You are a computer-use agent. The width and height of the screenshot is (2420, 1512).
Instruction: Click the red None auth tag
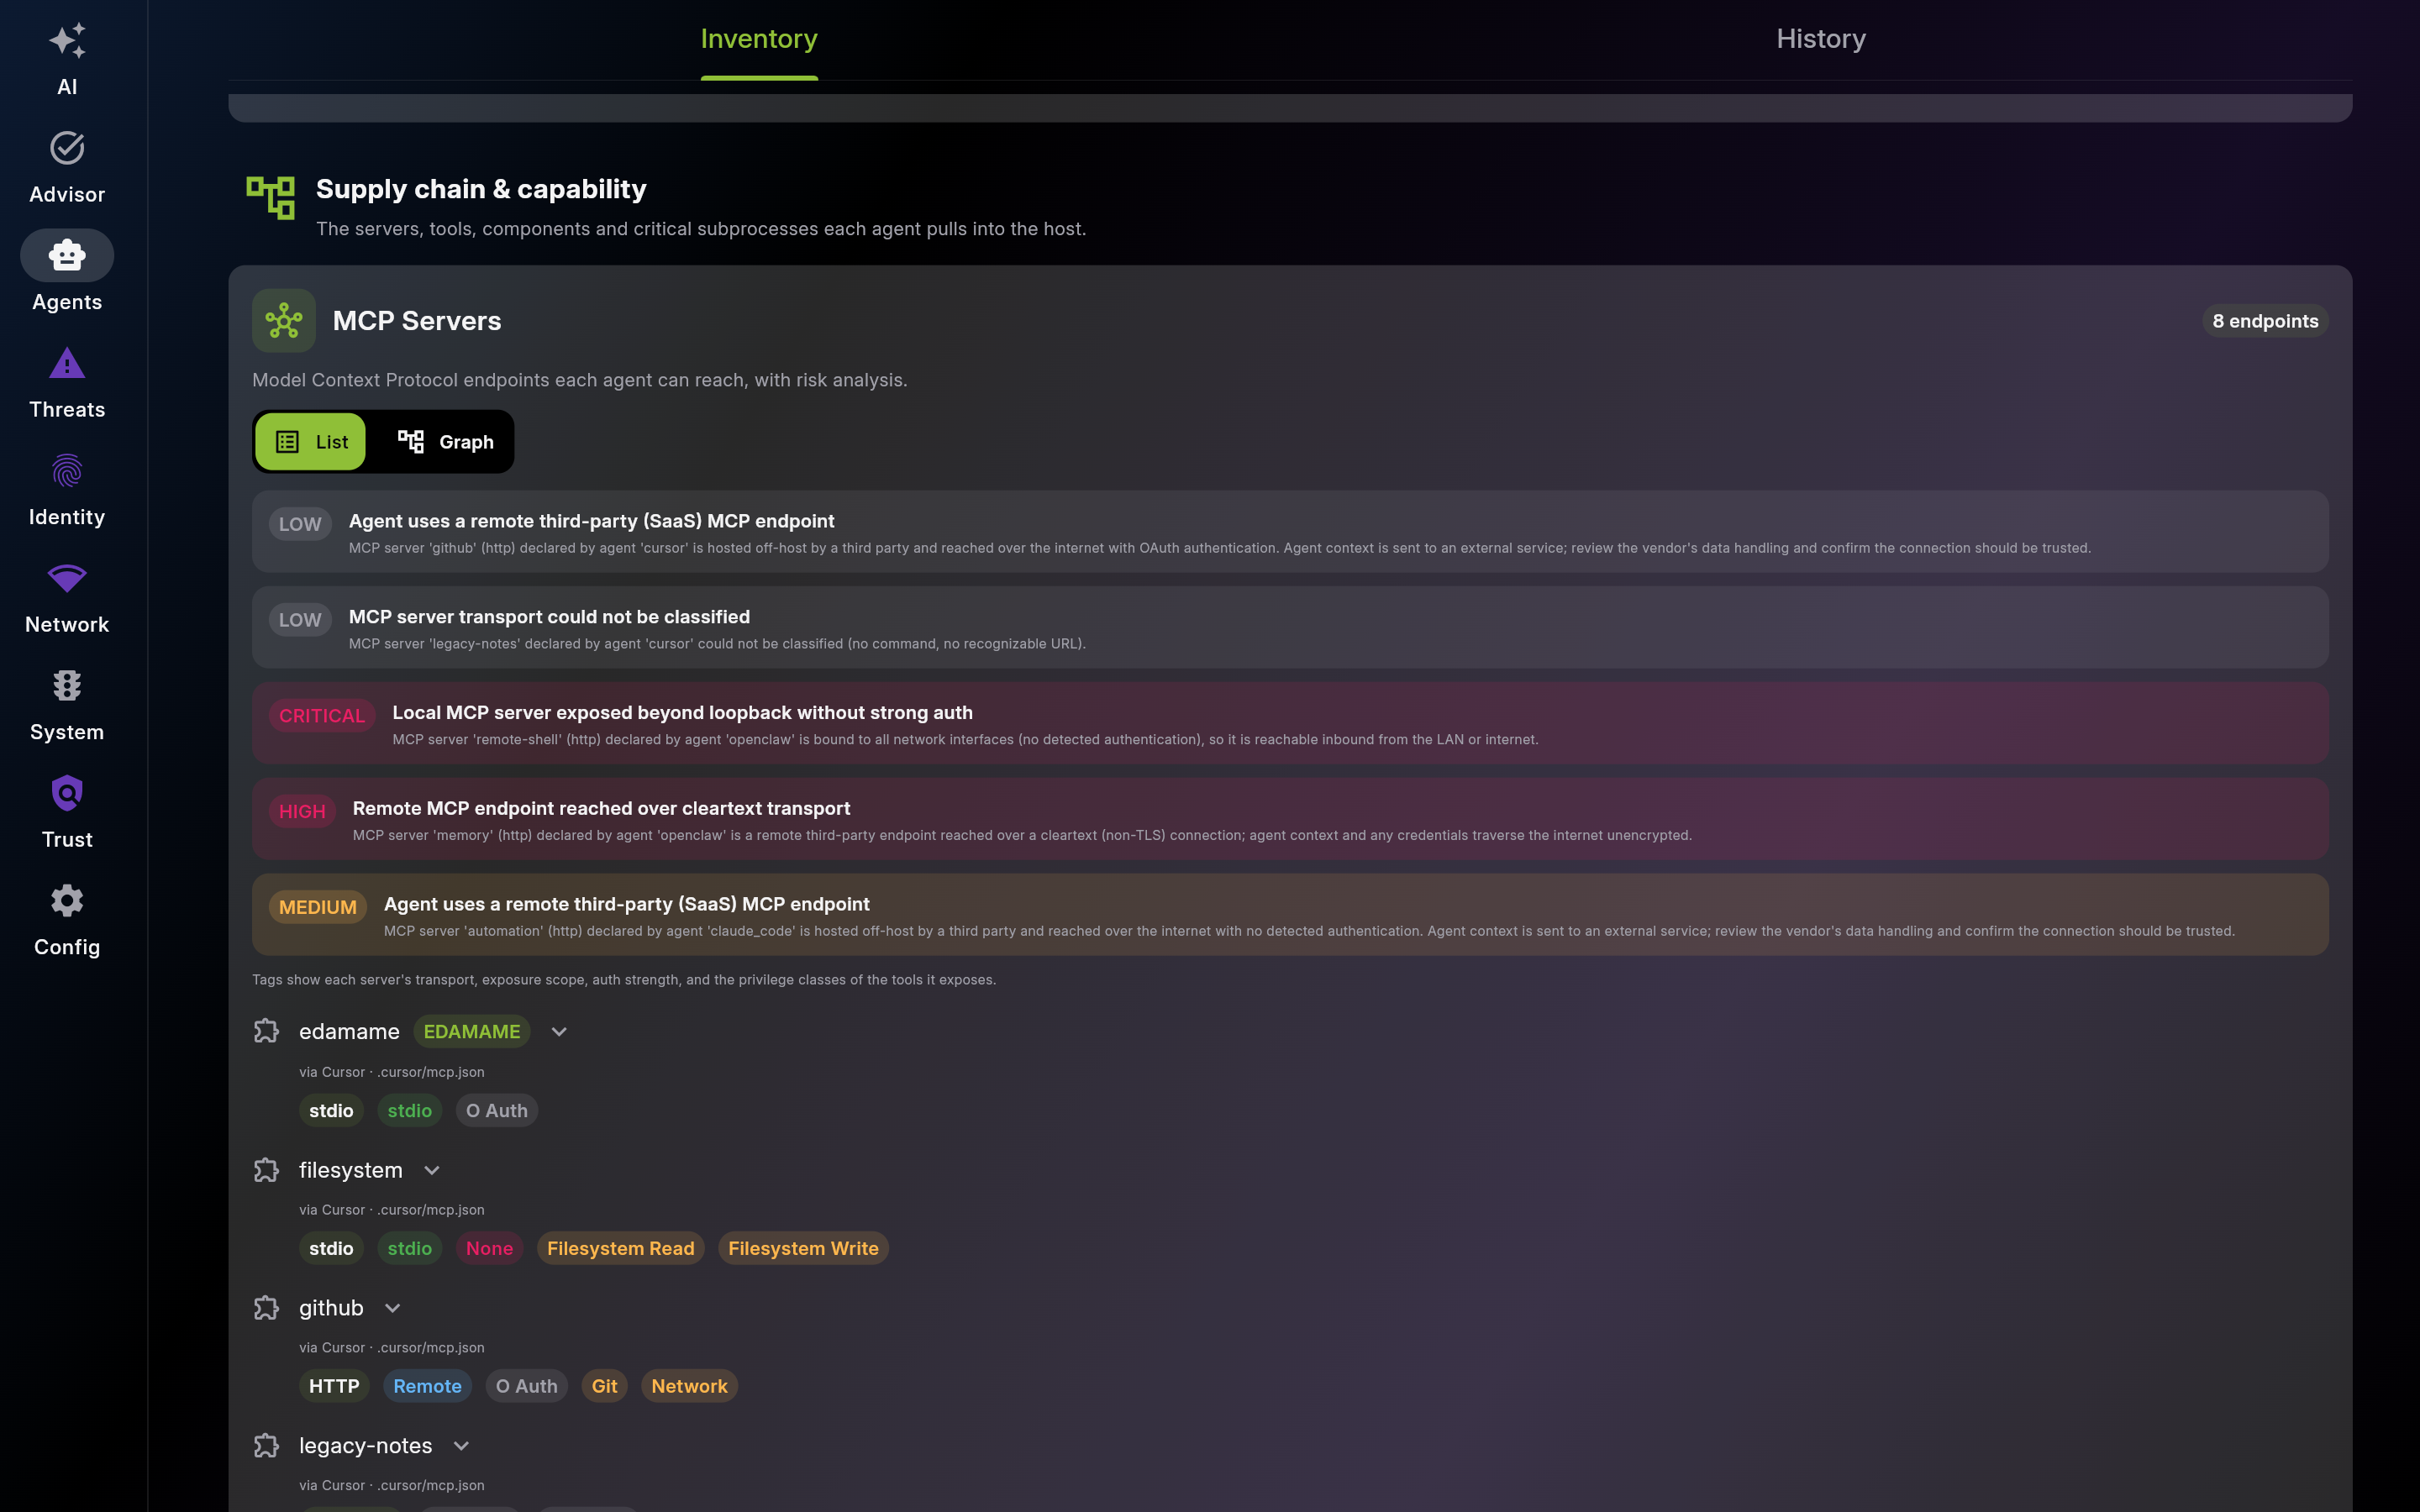pos(489,1248)
